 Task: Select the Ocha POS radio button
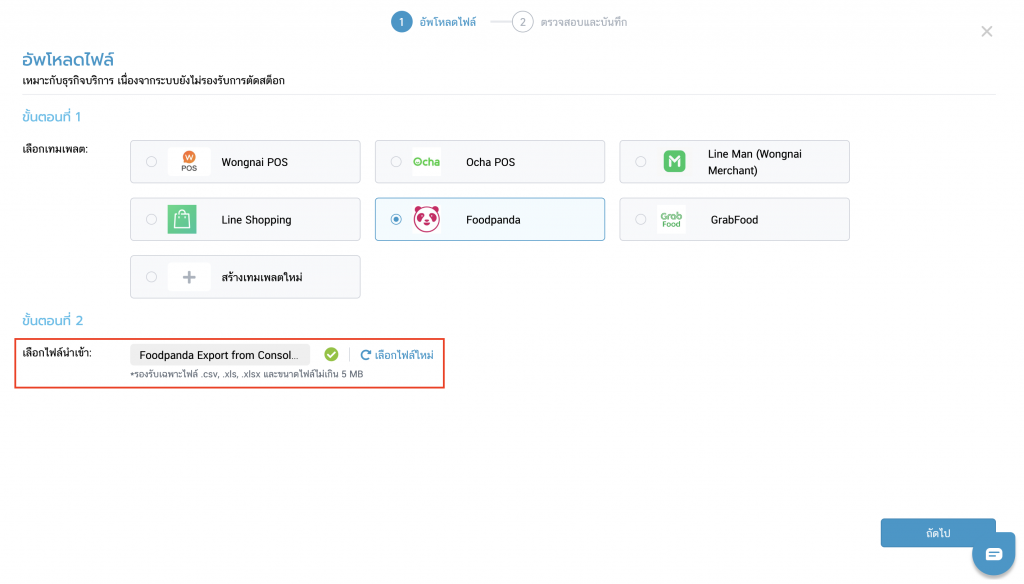tap(396, 161)
